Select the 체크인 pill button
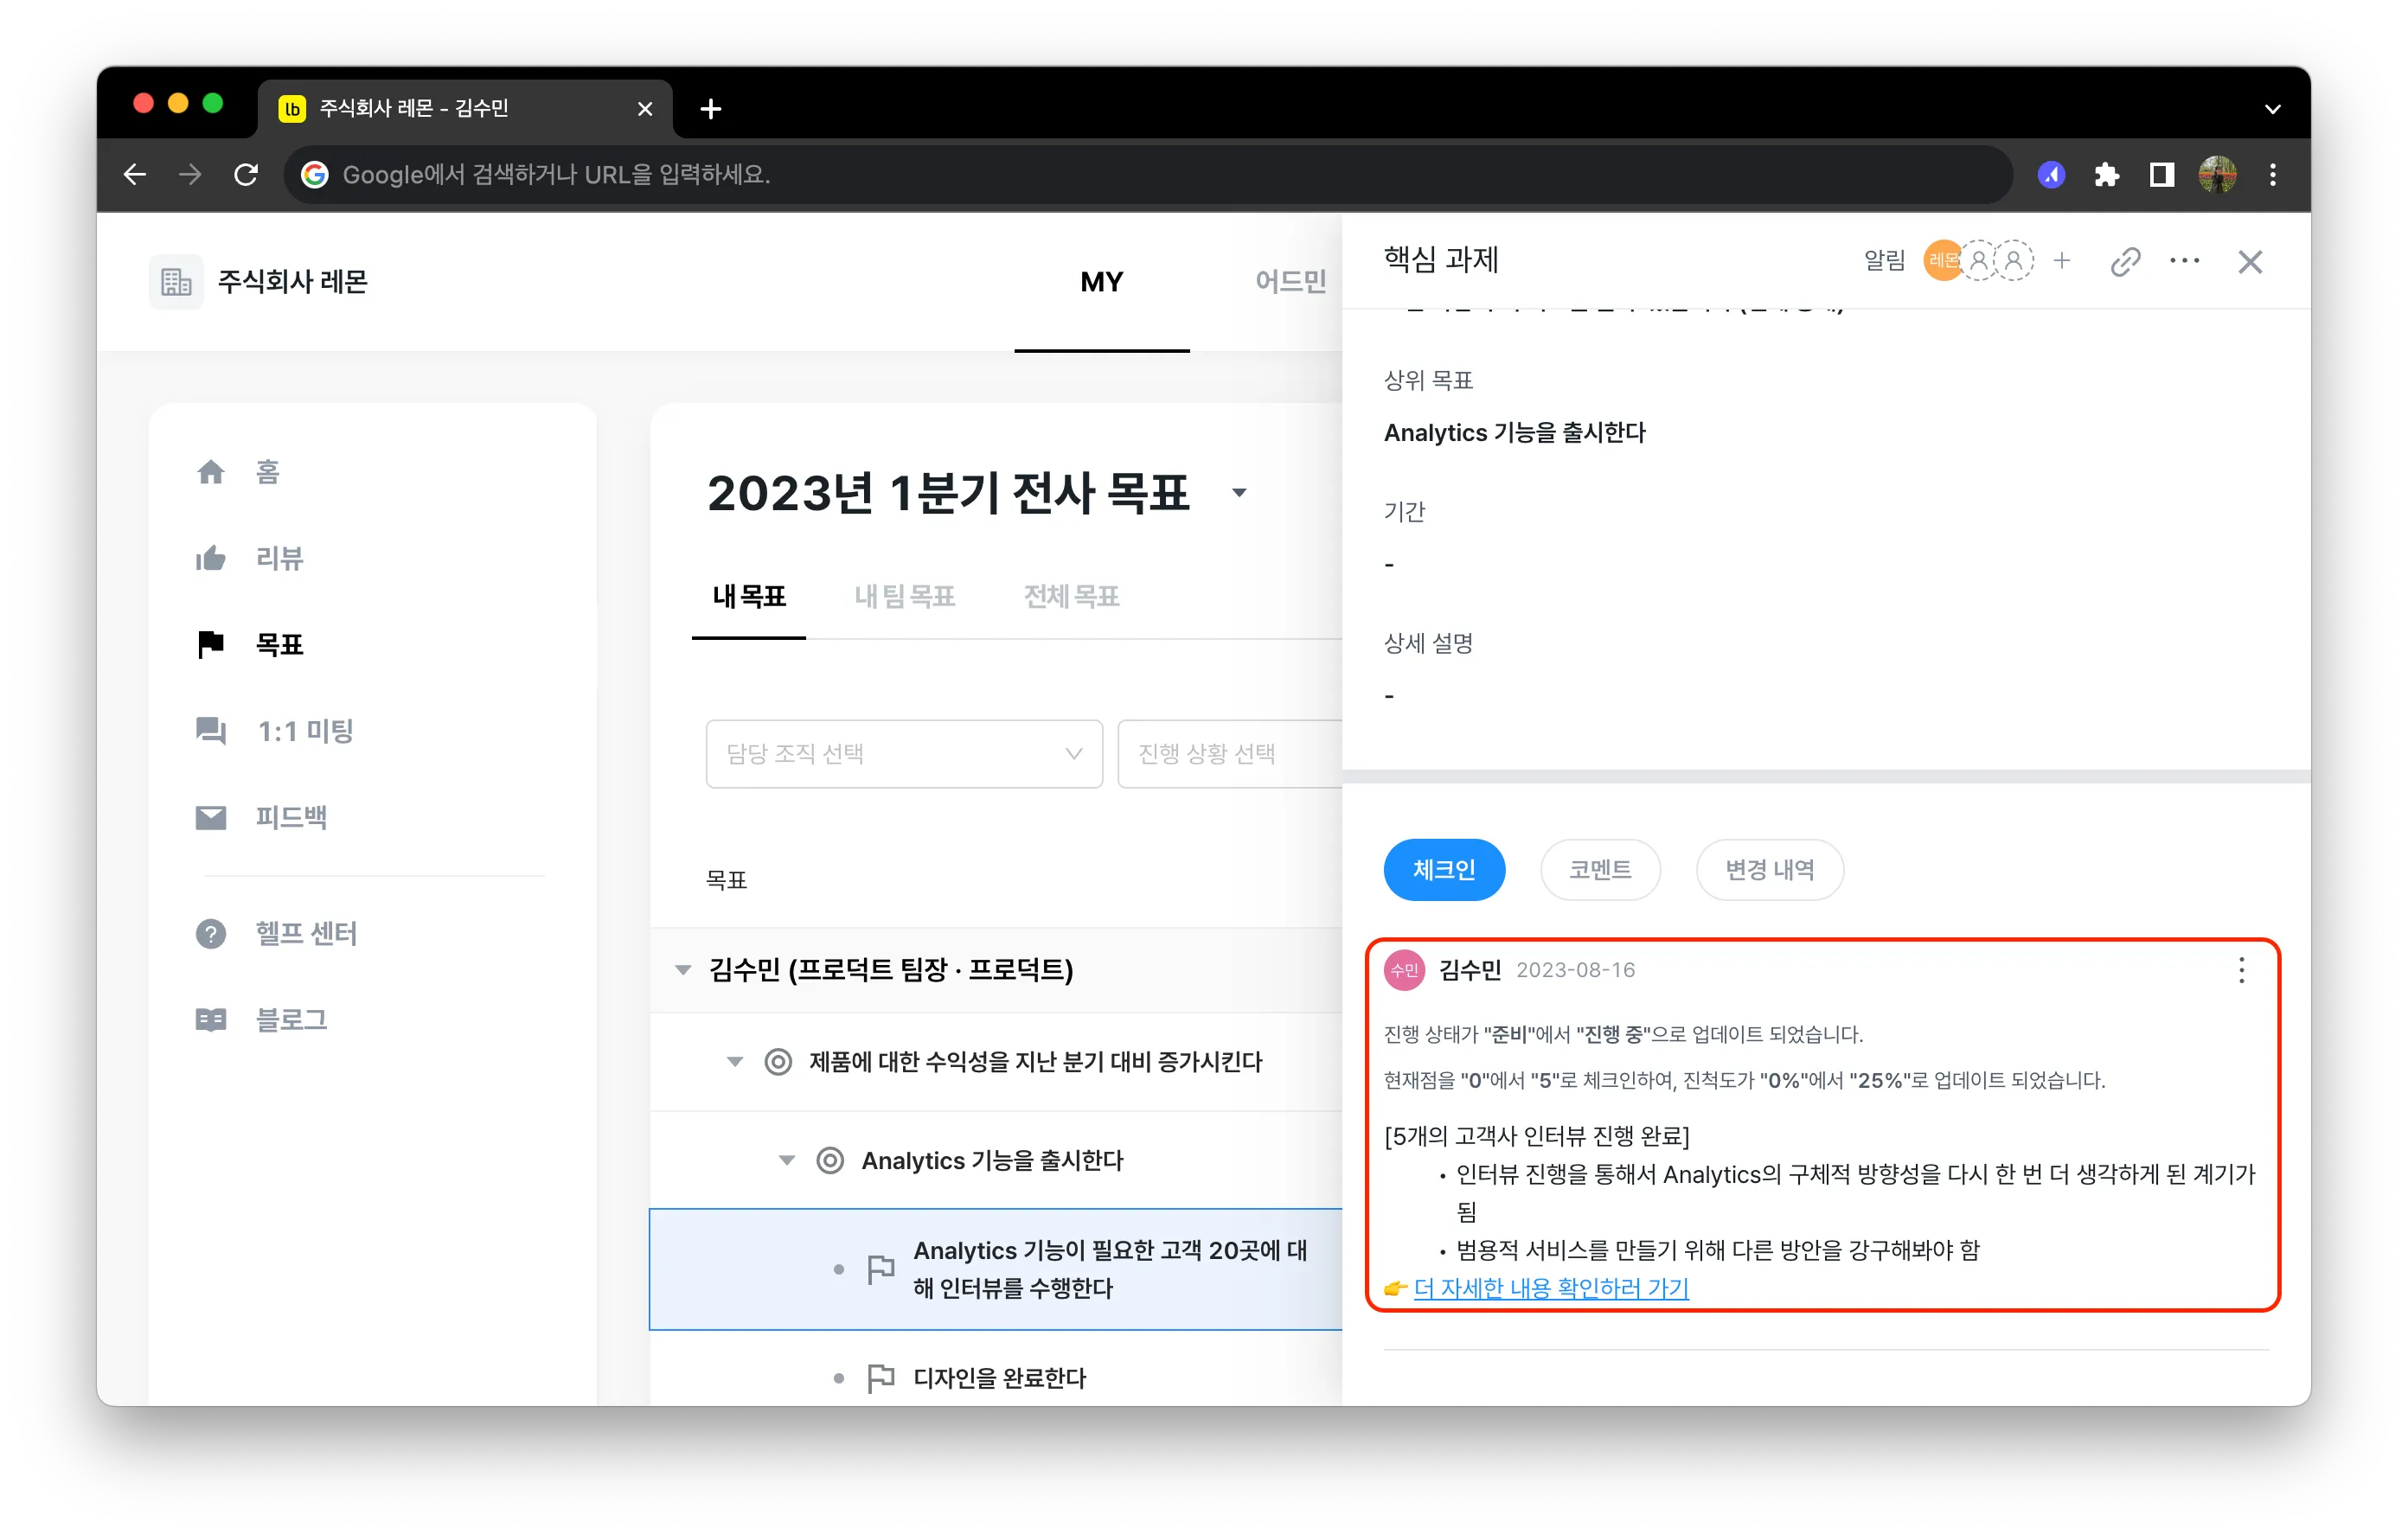Viewport: 2408px width, 1534px height. [1444, 870]
